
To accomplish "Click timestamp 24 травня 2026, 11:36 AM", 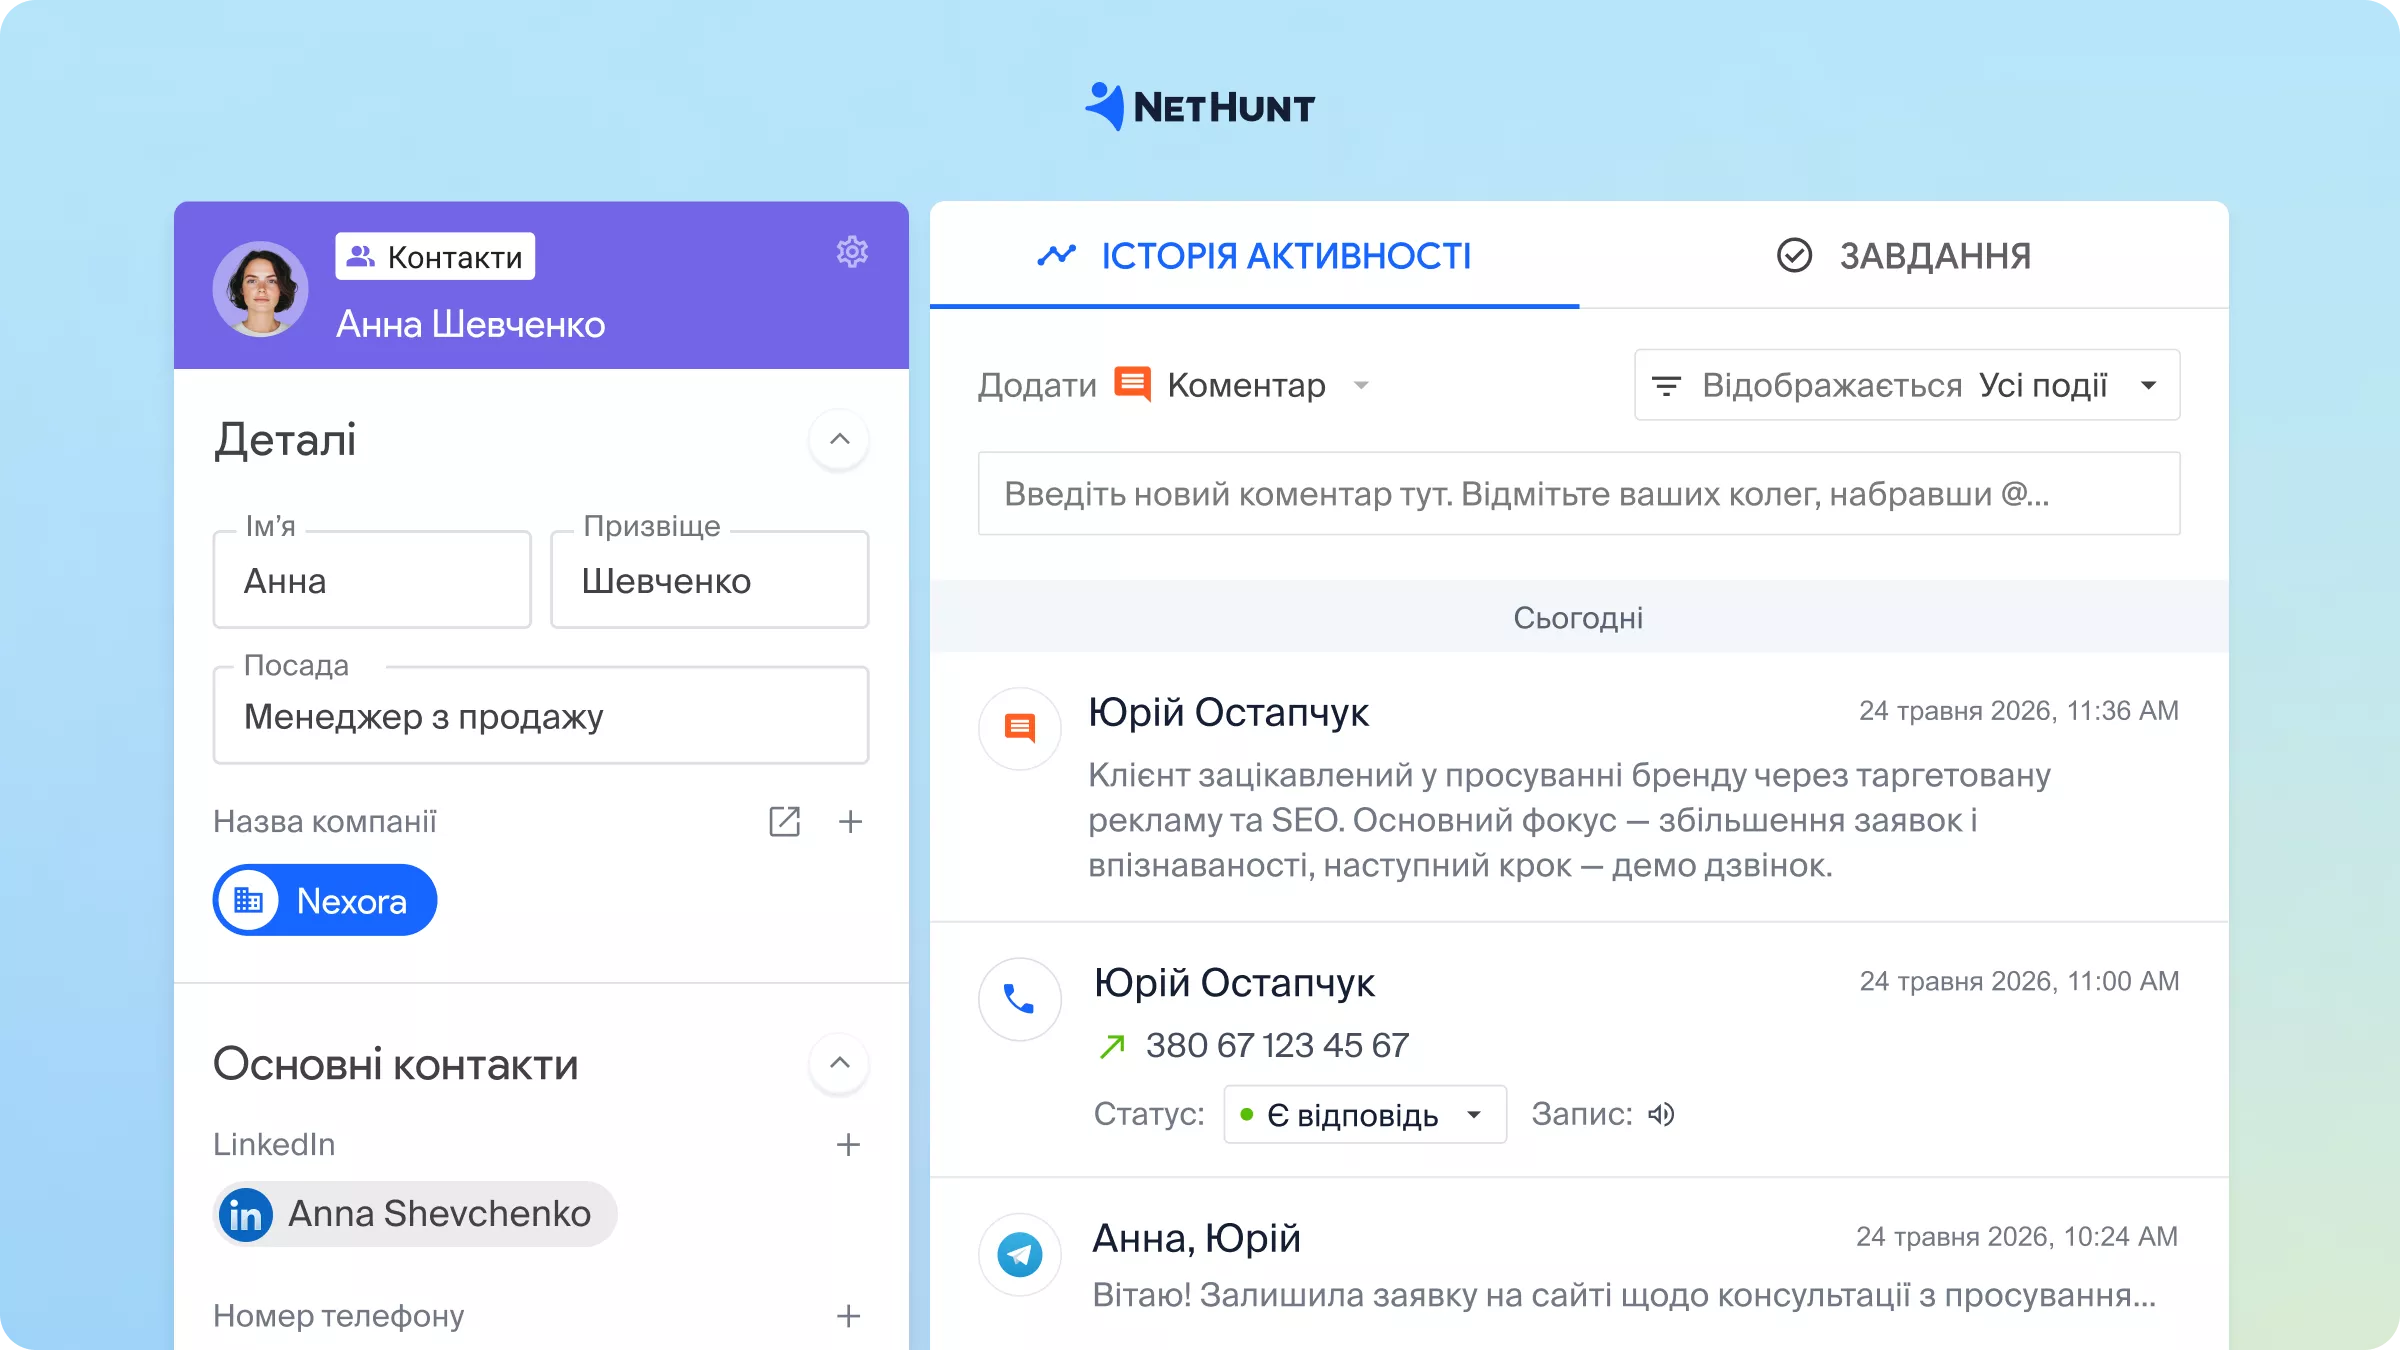I will [2019, 711].
